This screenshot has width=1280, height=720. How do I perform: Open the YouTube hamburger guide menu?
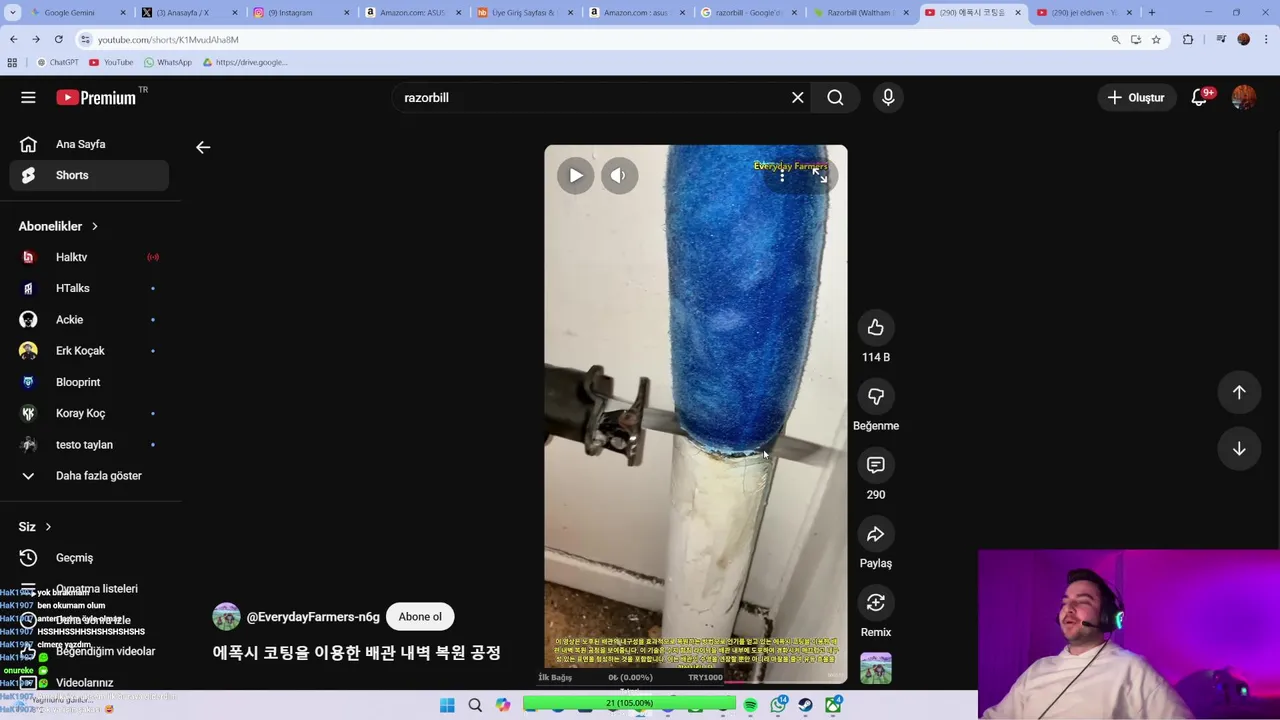pyautogui.click(x=28, y=97)
